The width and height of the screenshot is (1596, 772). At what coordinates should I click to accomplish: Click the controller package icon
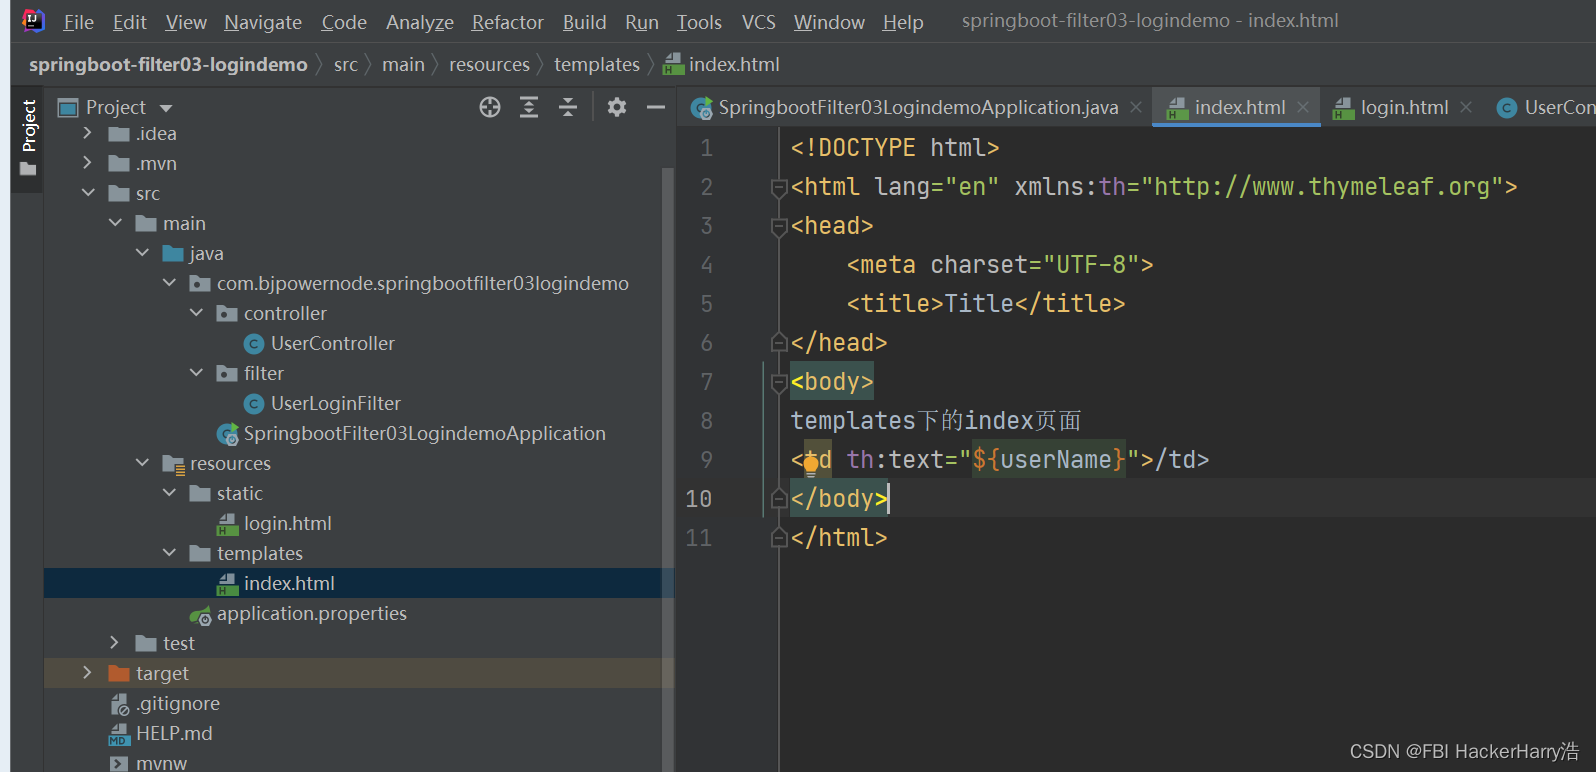coord(227,314)
